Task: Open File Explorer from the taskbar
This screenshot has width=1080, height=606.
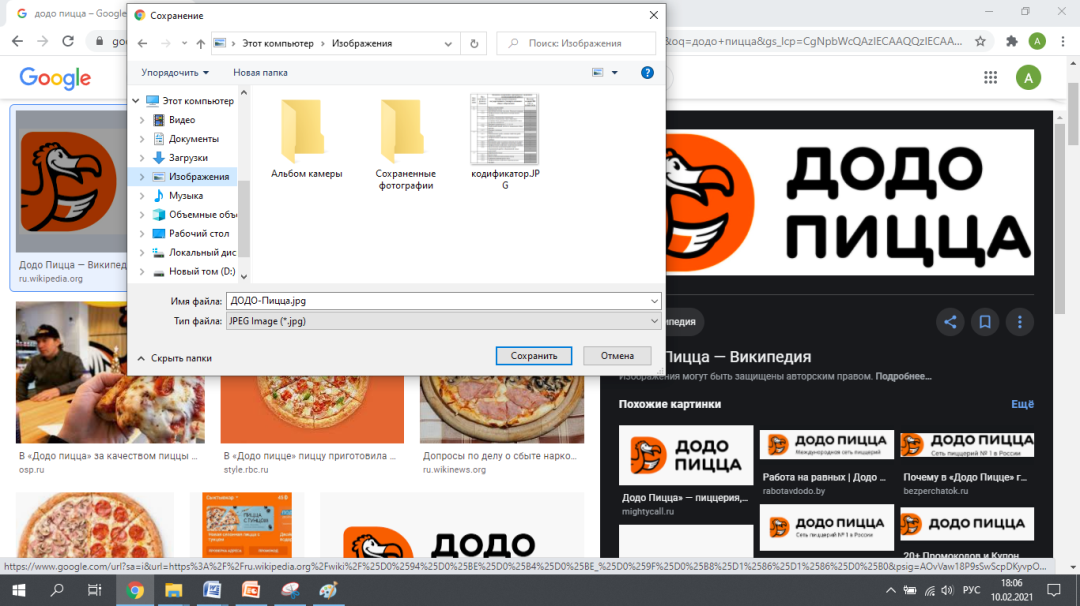Action: [174, 590]
